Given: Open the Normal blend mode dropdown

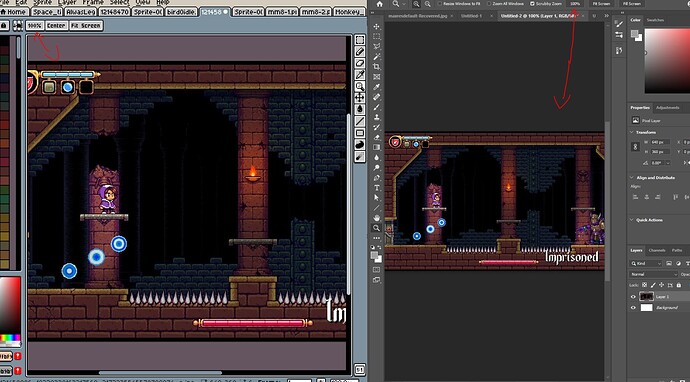Looking at the screenshot, I should 654,274.
